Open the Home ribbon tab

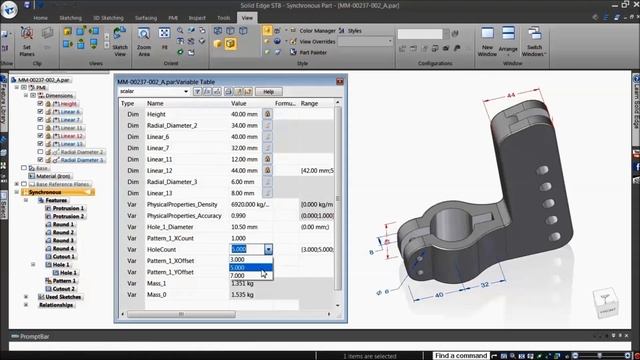[40, 18]
